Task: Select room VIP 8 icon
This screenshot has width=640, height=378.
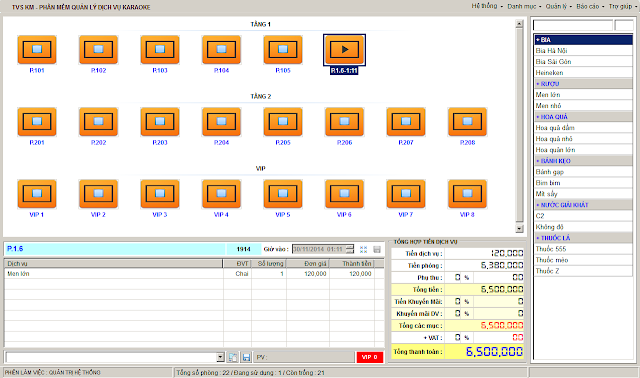Action: [467, 193]
